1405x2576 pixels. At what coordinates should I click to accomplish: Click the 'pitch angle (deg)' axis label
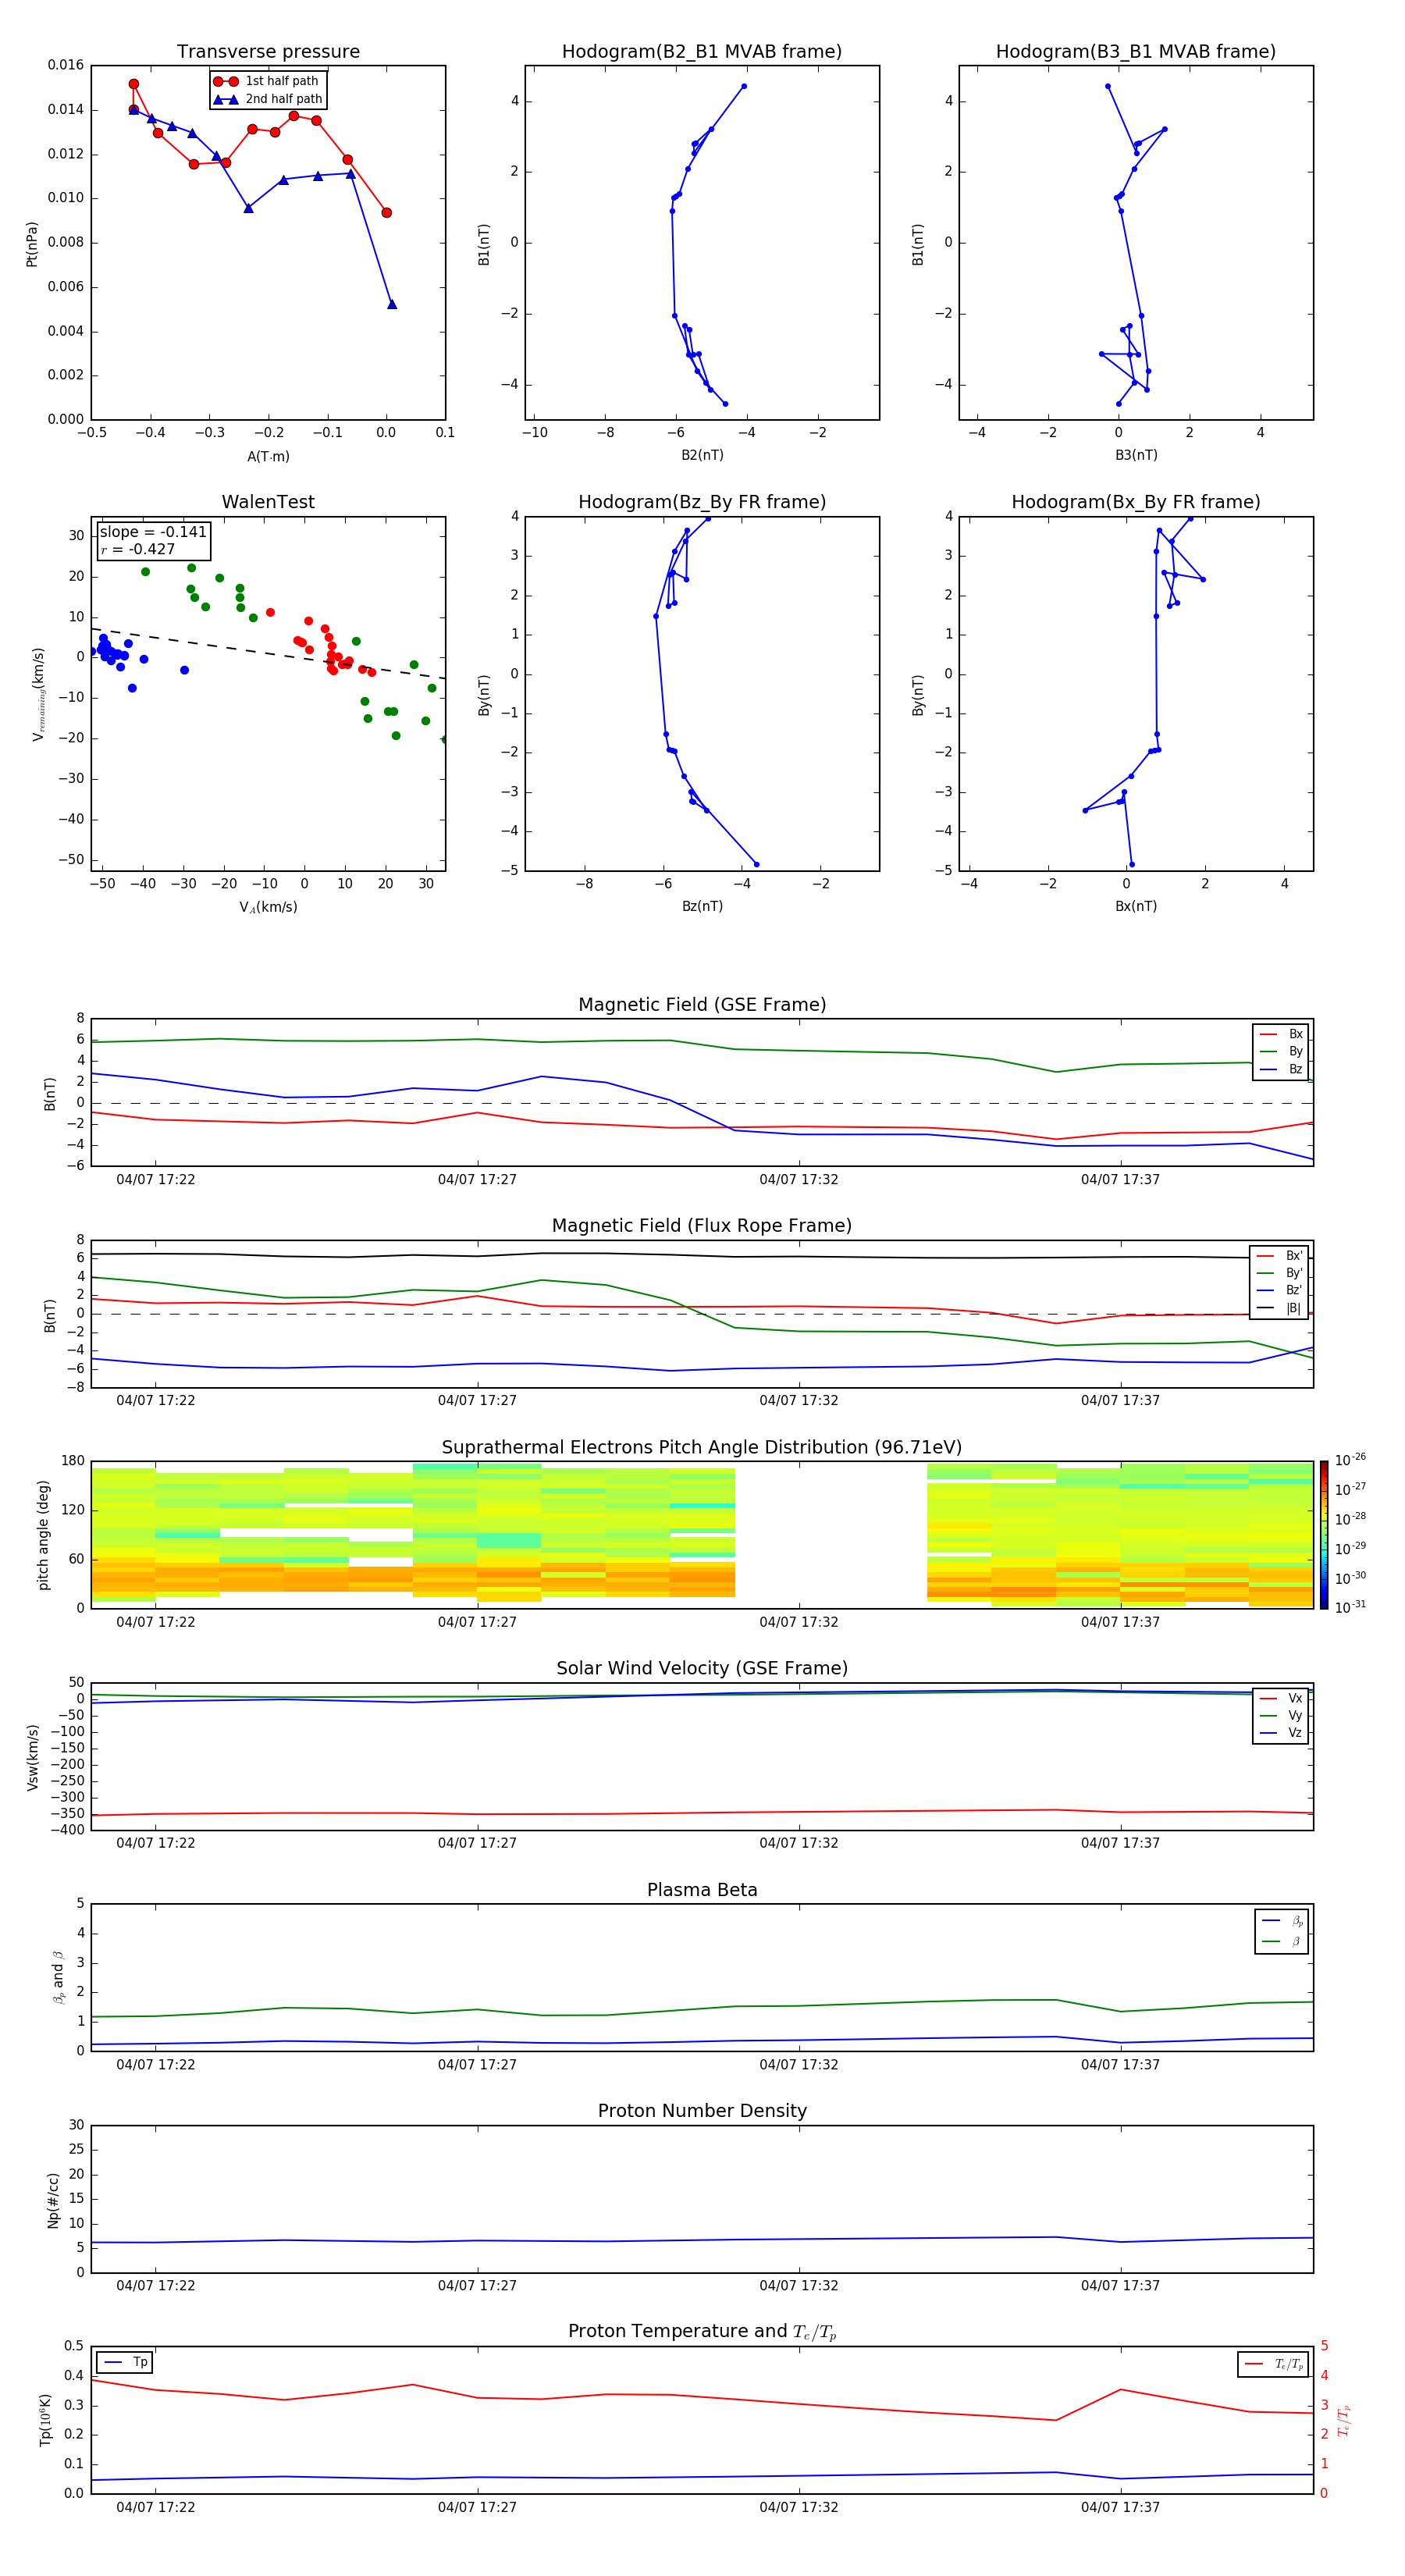(43, 1535)
